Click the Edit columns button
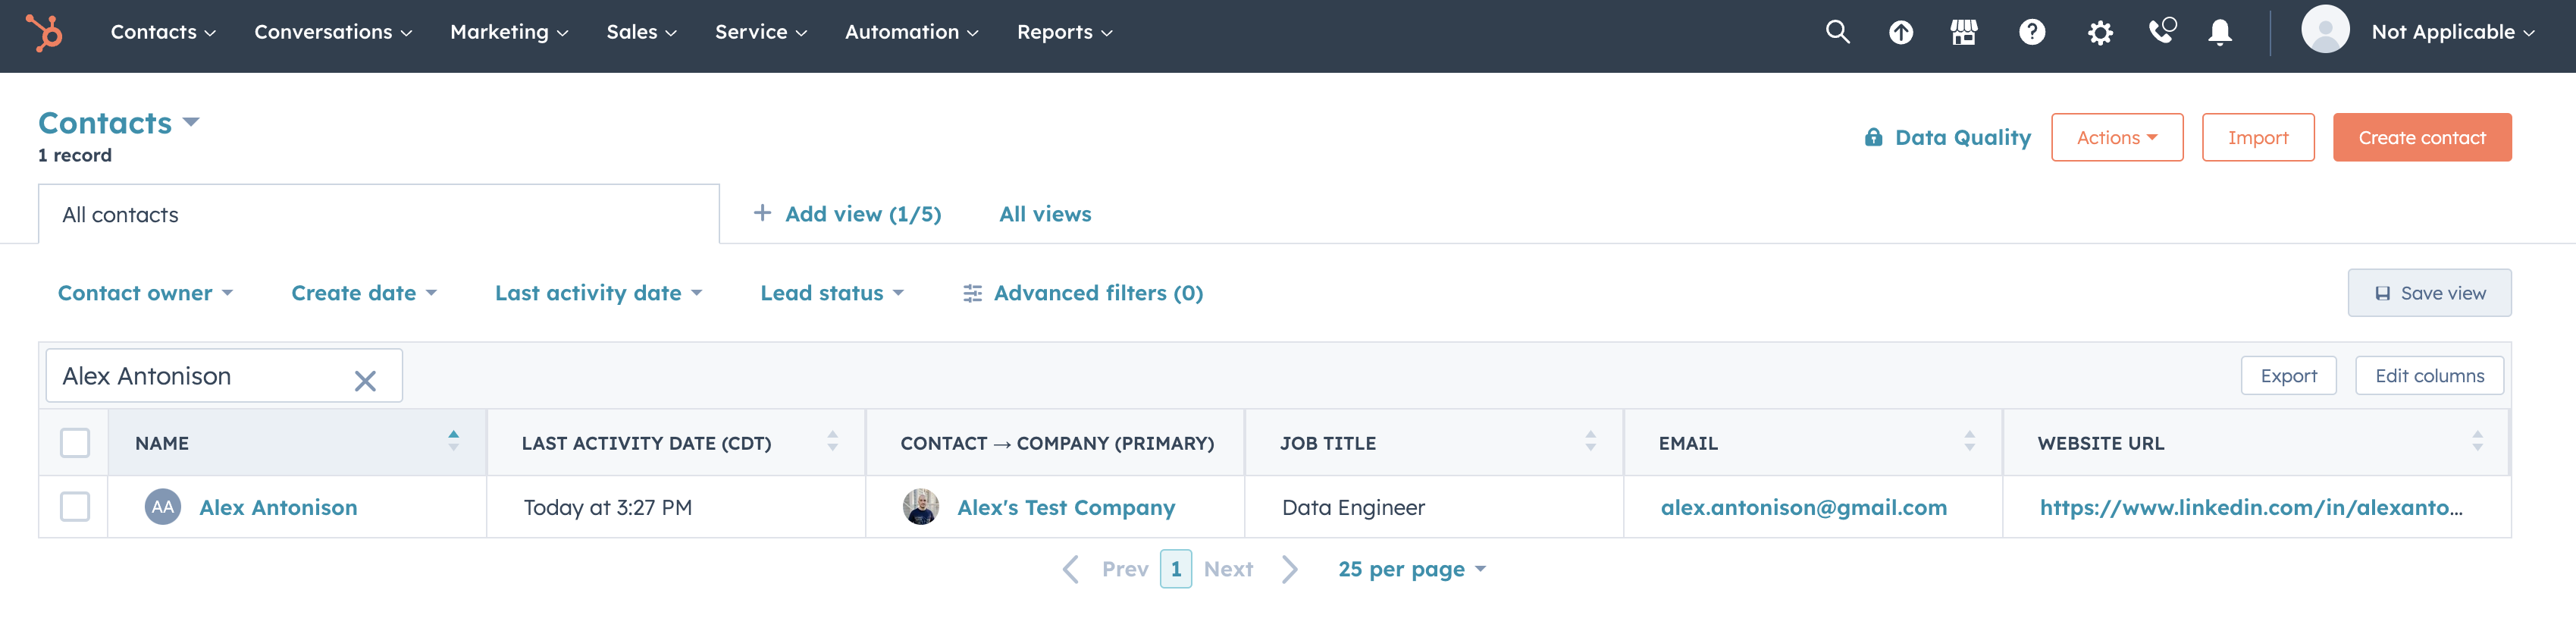 tap(2428, 376)
